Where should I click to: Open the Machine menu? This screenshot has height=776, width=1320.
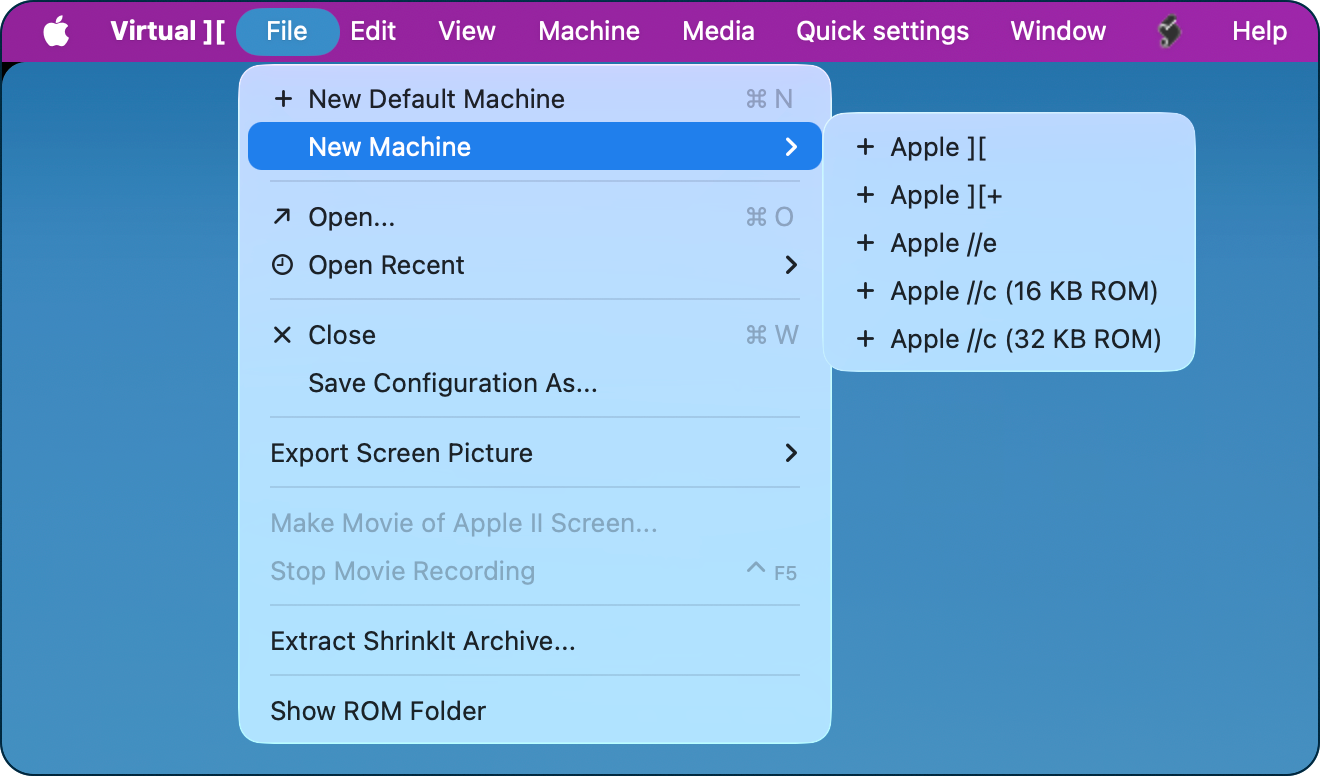[x=589, y=32]
